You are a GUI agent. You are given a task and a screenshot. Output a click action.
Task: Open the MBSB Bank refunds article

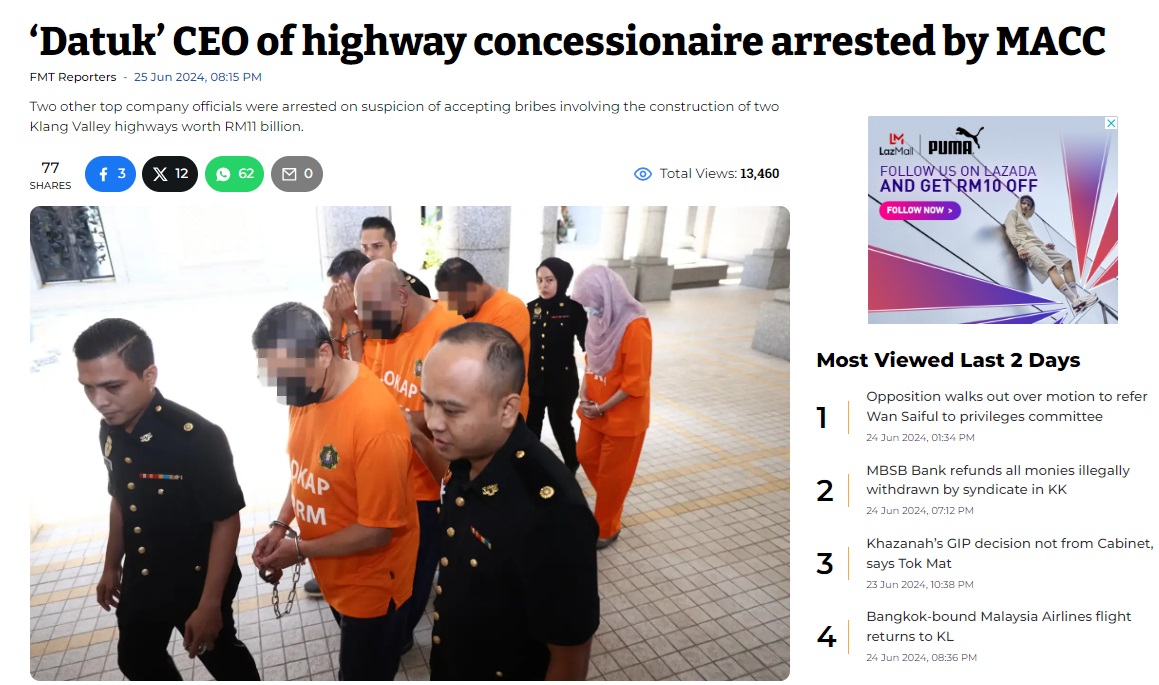[x=998, y=480]
